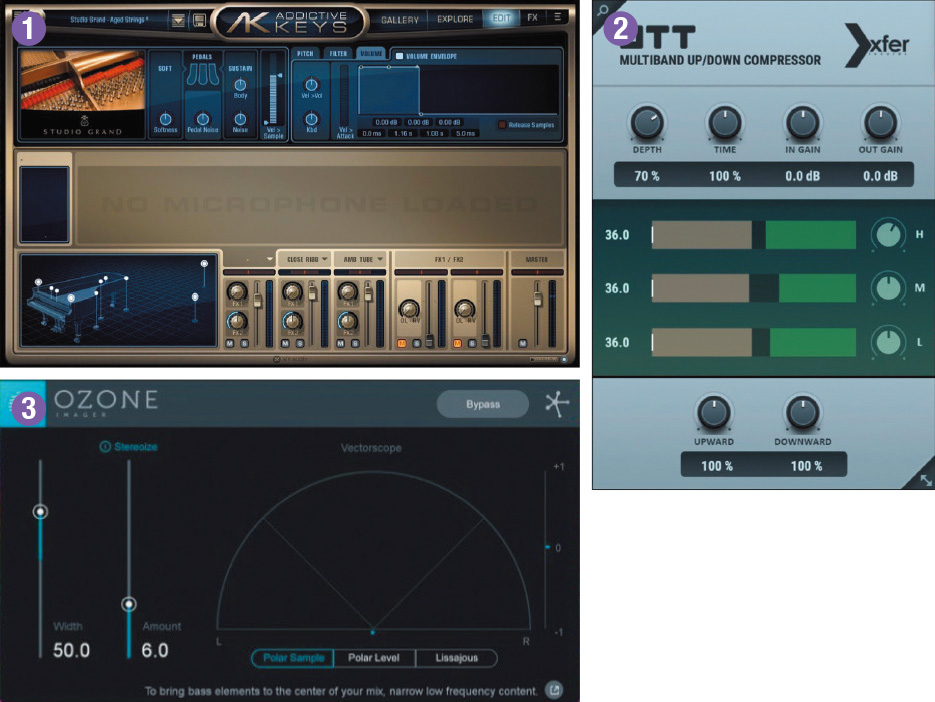Click the floppy disk save preset icon
935x702 pixels.
pos(199,20)
